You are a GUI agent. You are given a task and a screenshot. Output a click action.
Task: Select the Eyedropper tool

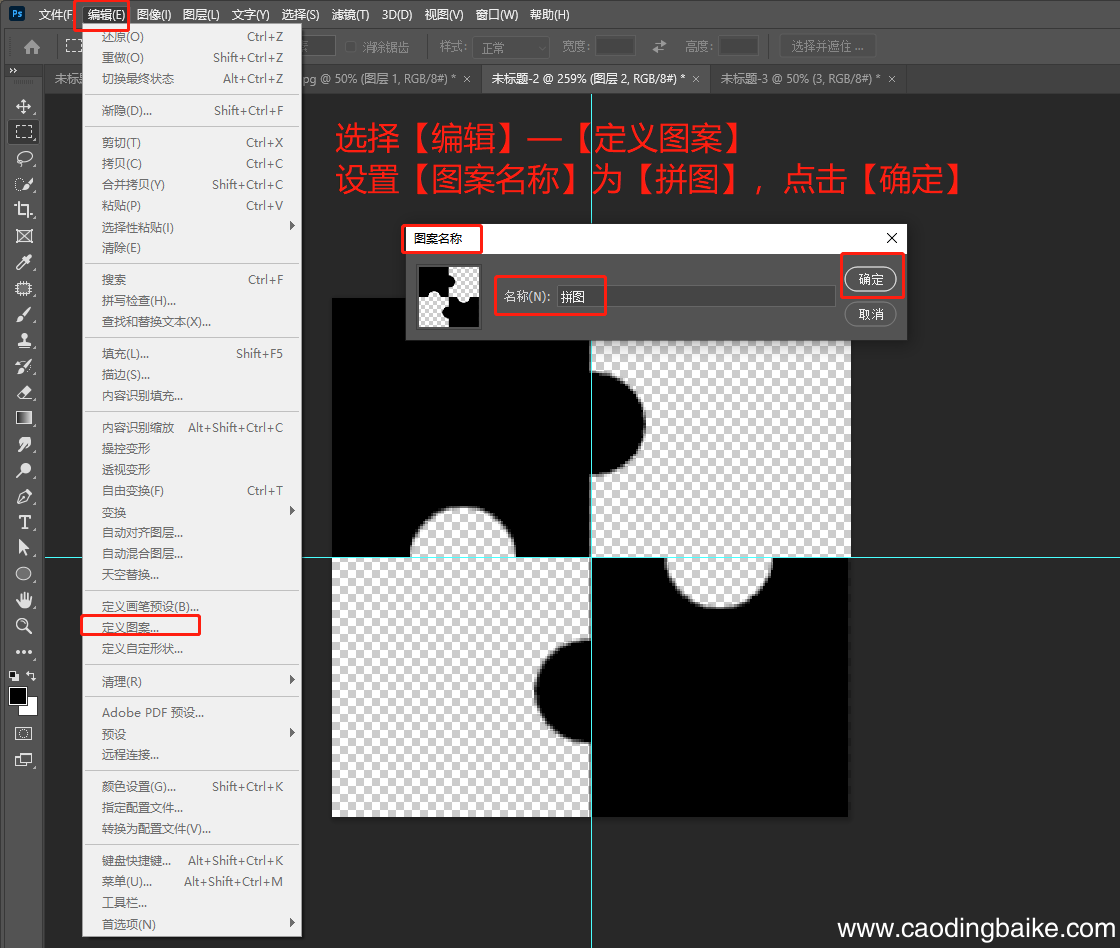click(x=24, y=262)
